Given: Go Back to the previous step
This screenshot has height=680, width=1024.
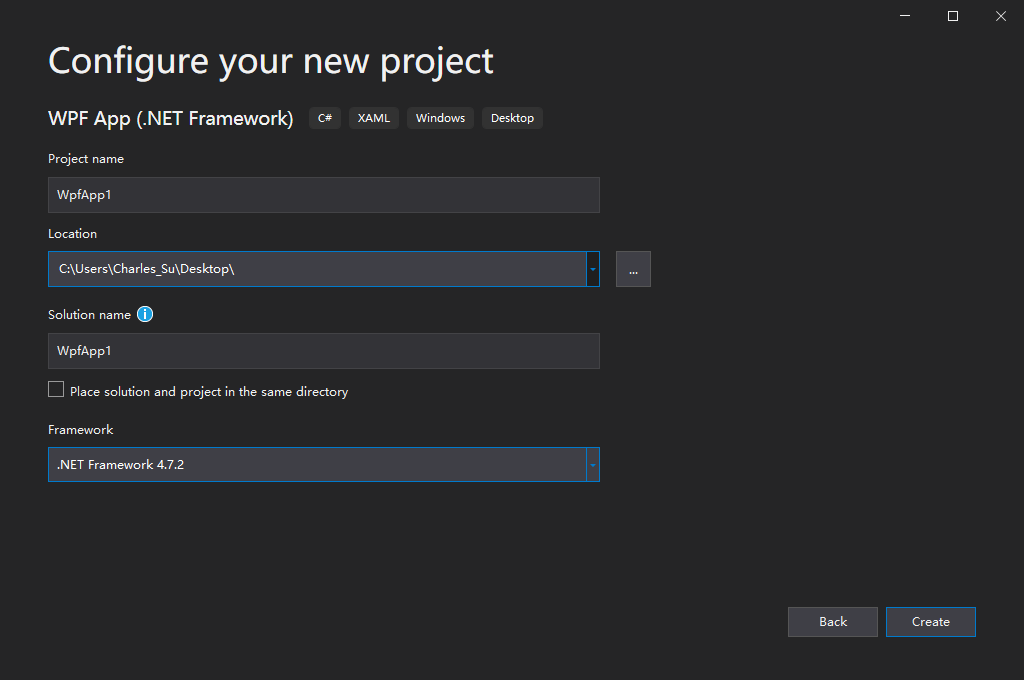Looking at the screenshot, I should point(832,622).
